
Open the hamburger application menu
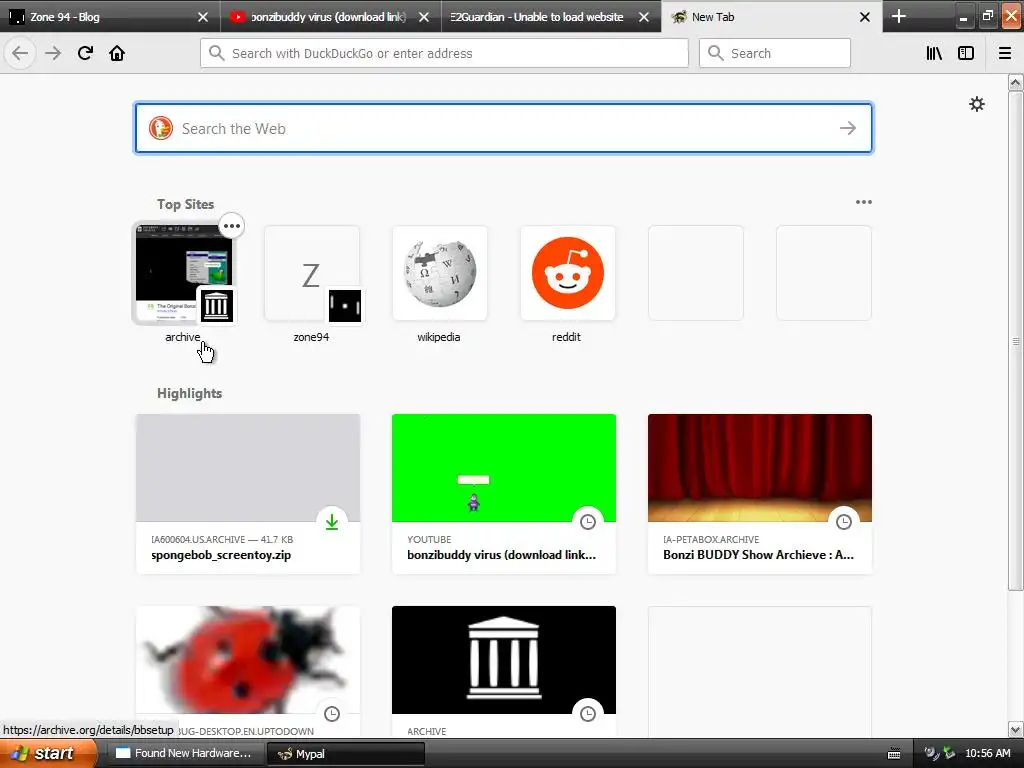tap(1005, 53)
